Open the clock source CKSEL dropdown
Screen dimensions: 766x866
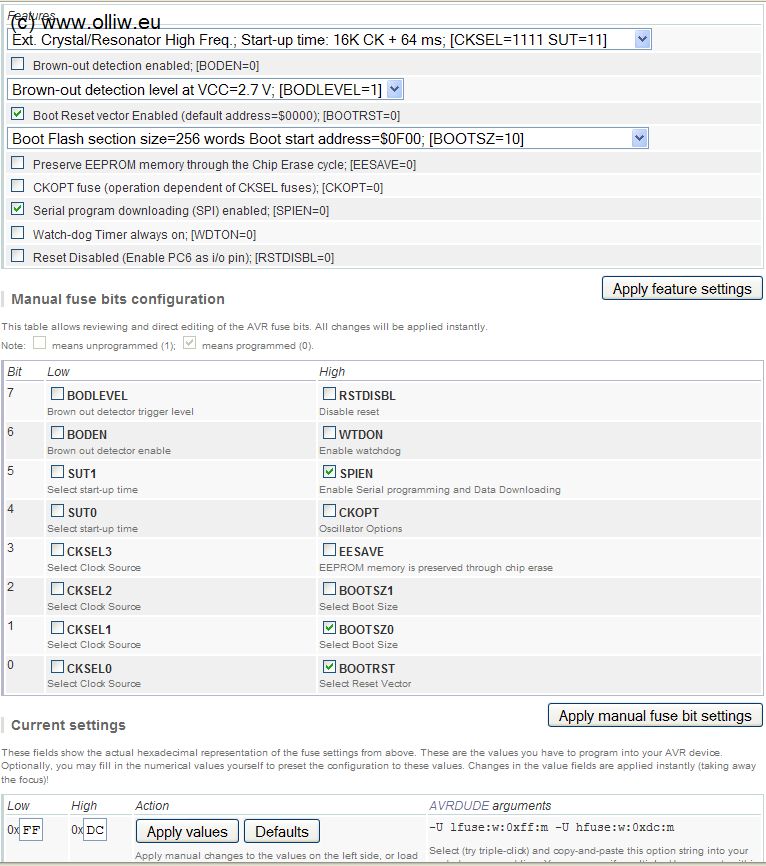(642, 39)
